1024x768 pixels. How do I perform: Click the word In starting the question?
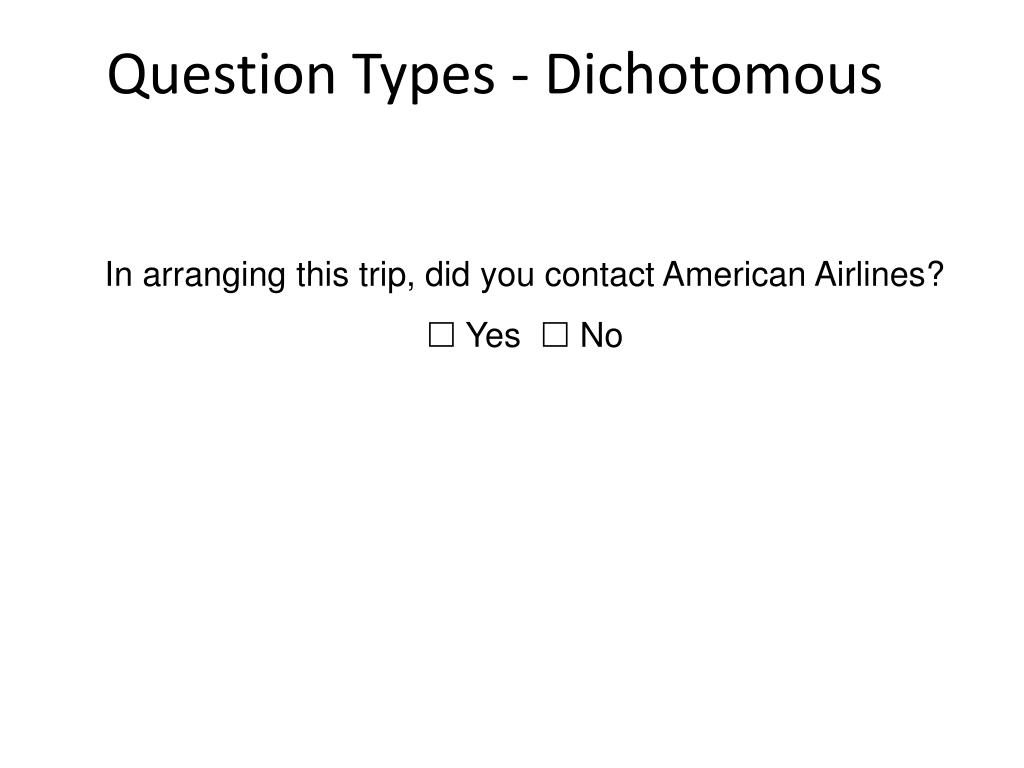click(x=119, y=274)
